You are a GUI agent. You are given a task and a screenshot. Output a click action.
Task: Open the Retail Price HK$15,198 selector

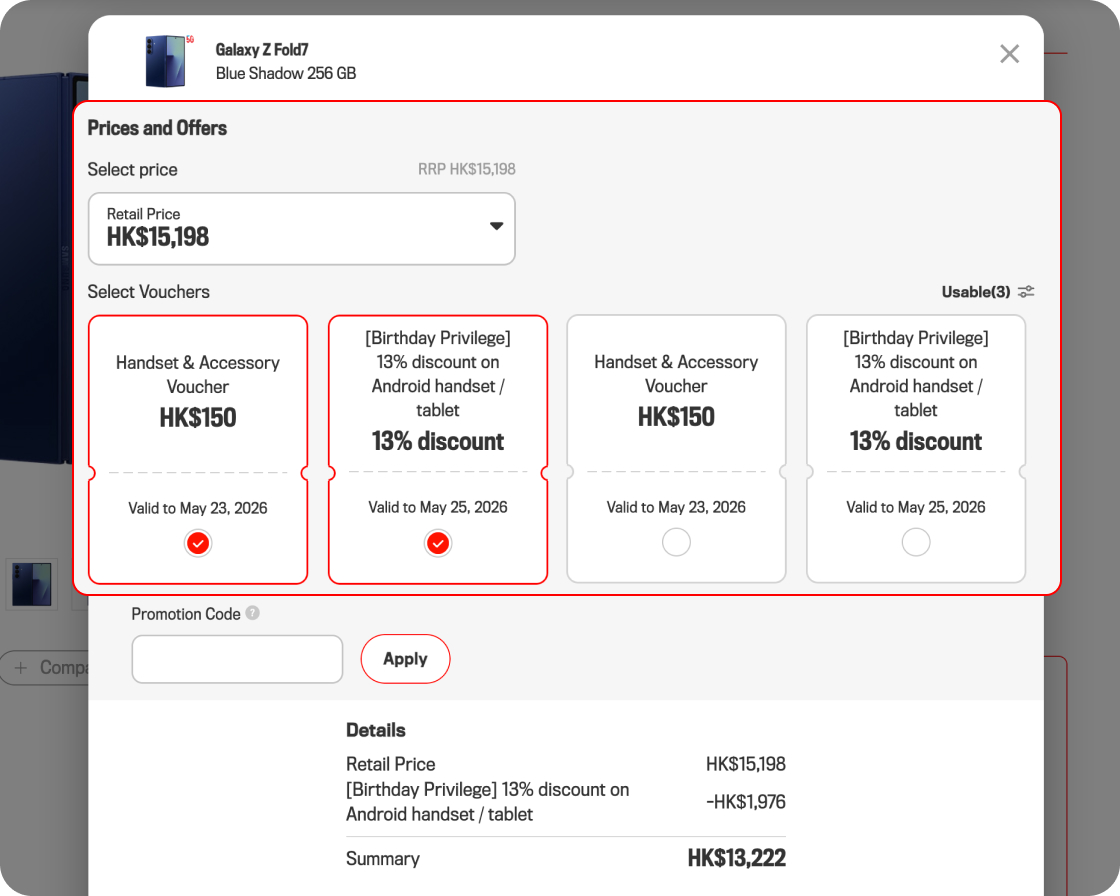click(300, 229)
